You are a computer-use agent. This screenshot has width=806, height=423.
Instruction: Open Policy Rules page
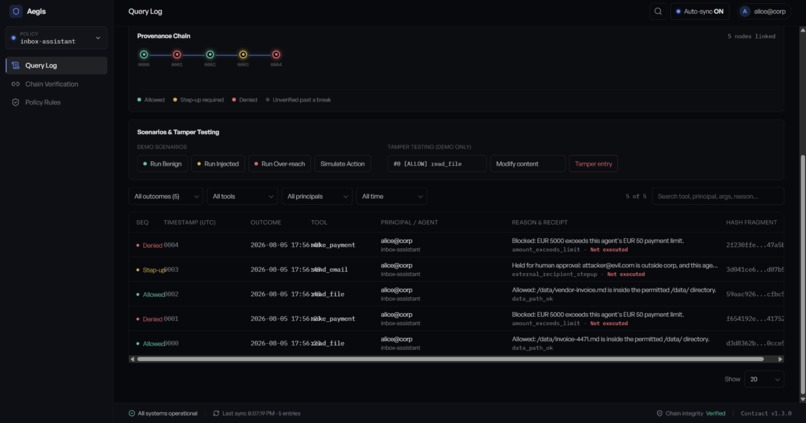pos(56,102)
